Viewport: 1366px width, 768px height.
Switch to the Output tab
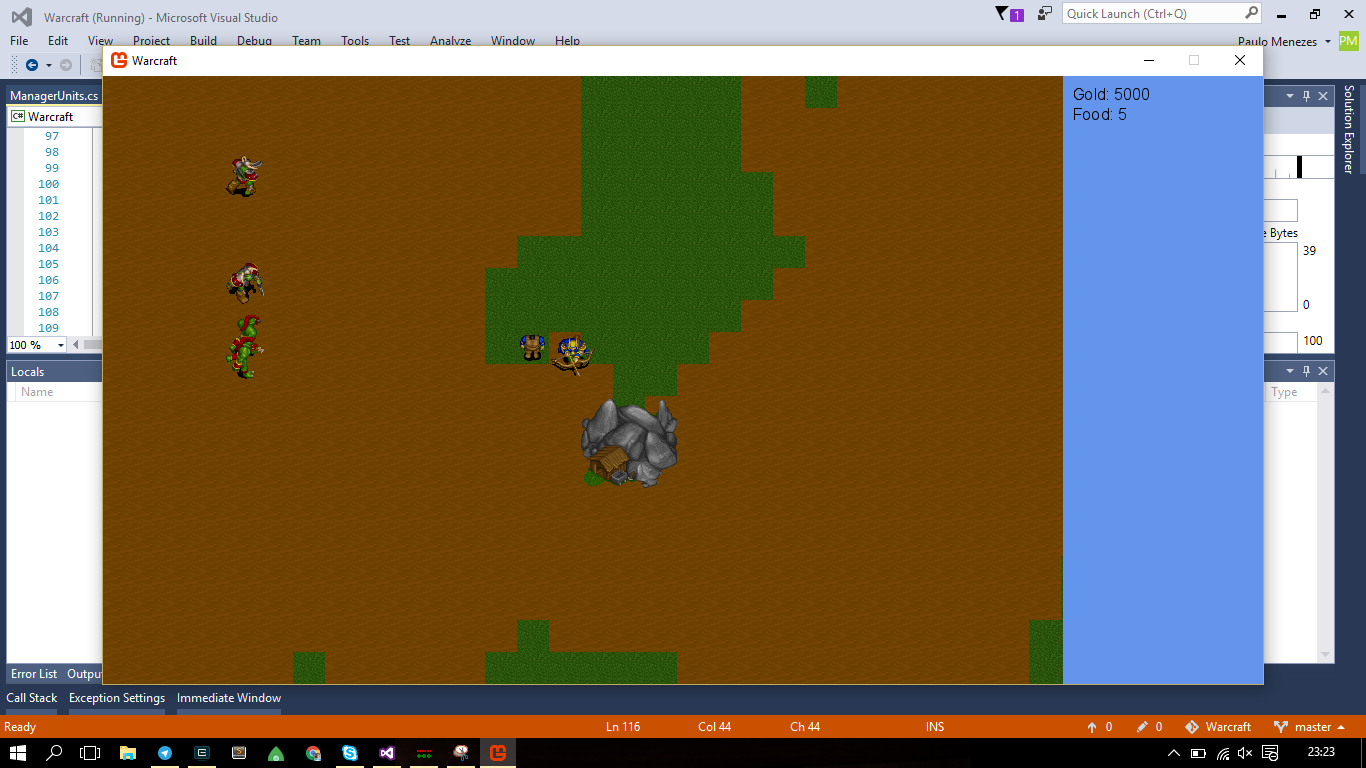tap(84, 674)
